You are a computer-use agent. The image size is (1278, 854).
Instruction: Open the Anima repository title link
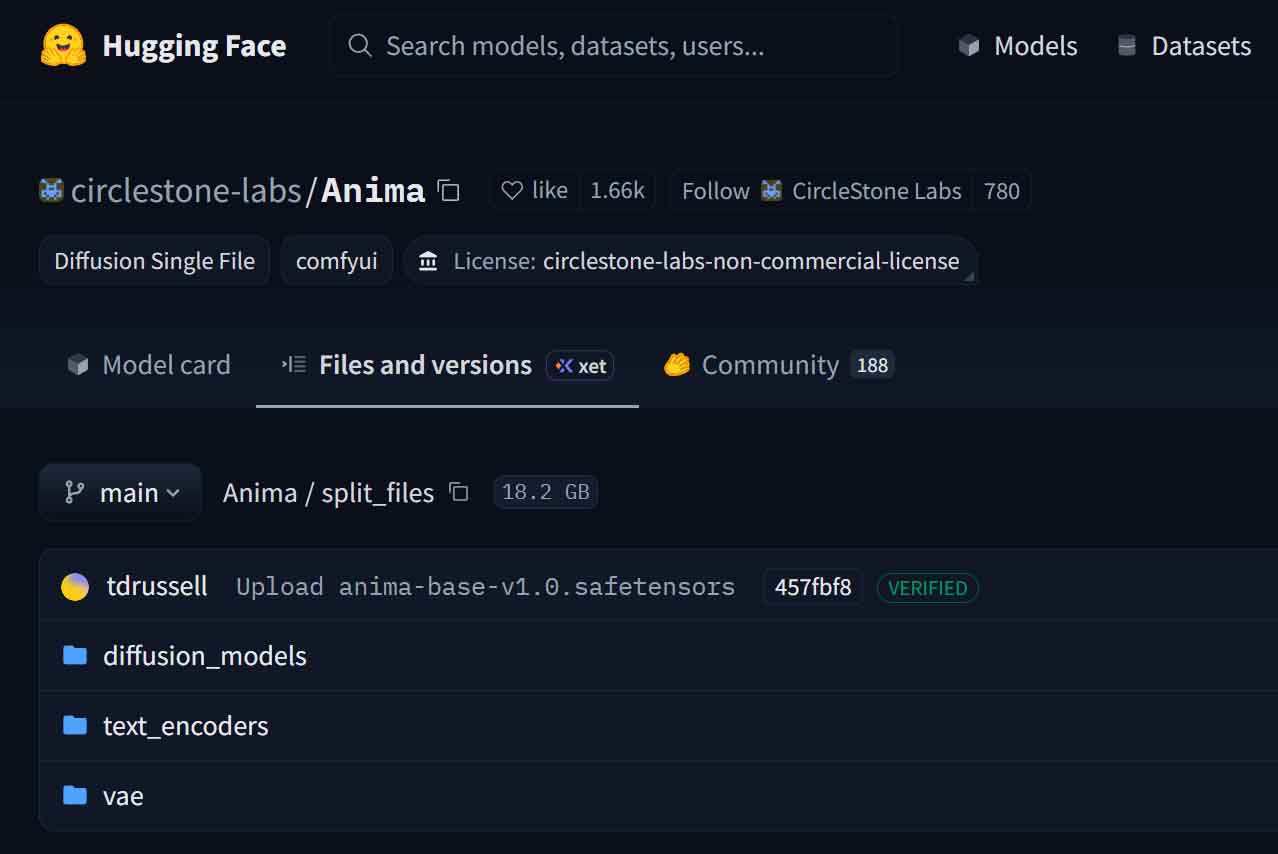pos(373,190)
